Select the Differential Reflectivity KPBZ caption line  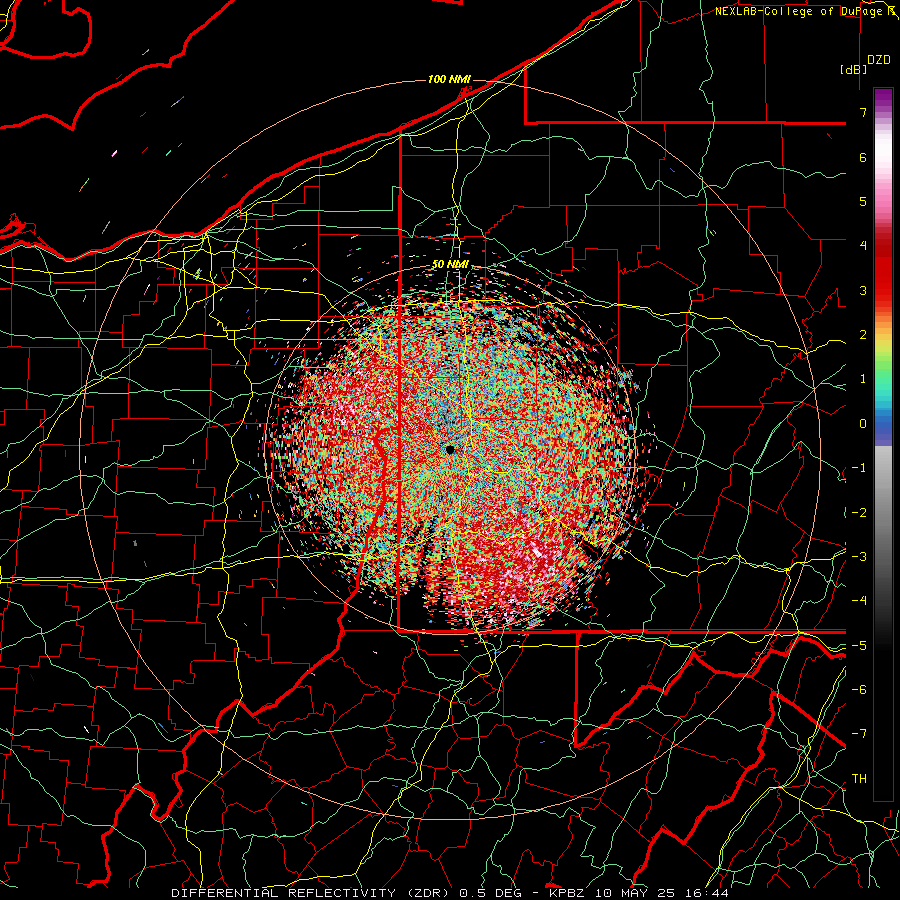point(450,893)
